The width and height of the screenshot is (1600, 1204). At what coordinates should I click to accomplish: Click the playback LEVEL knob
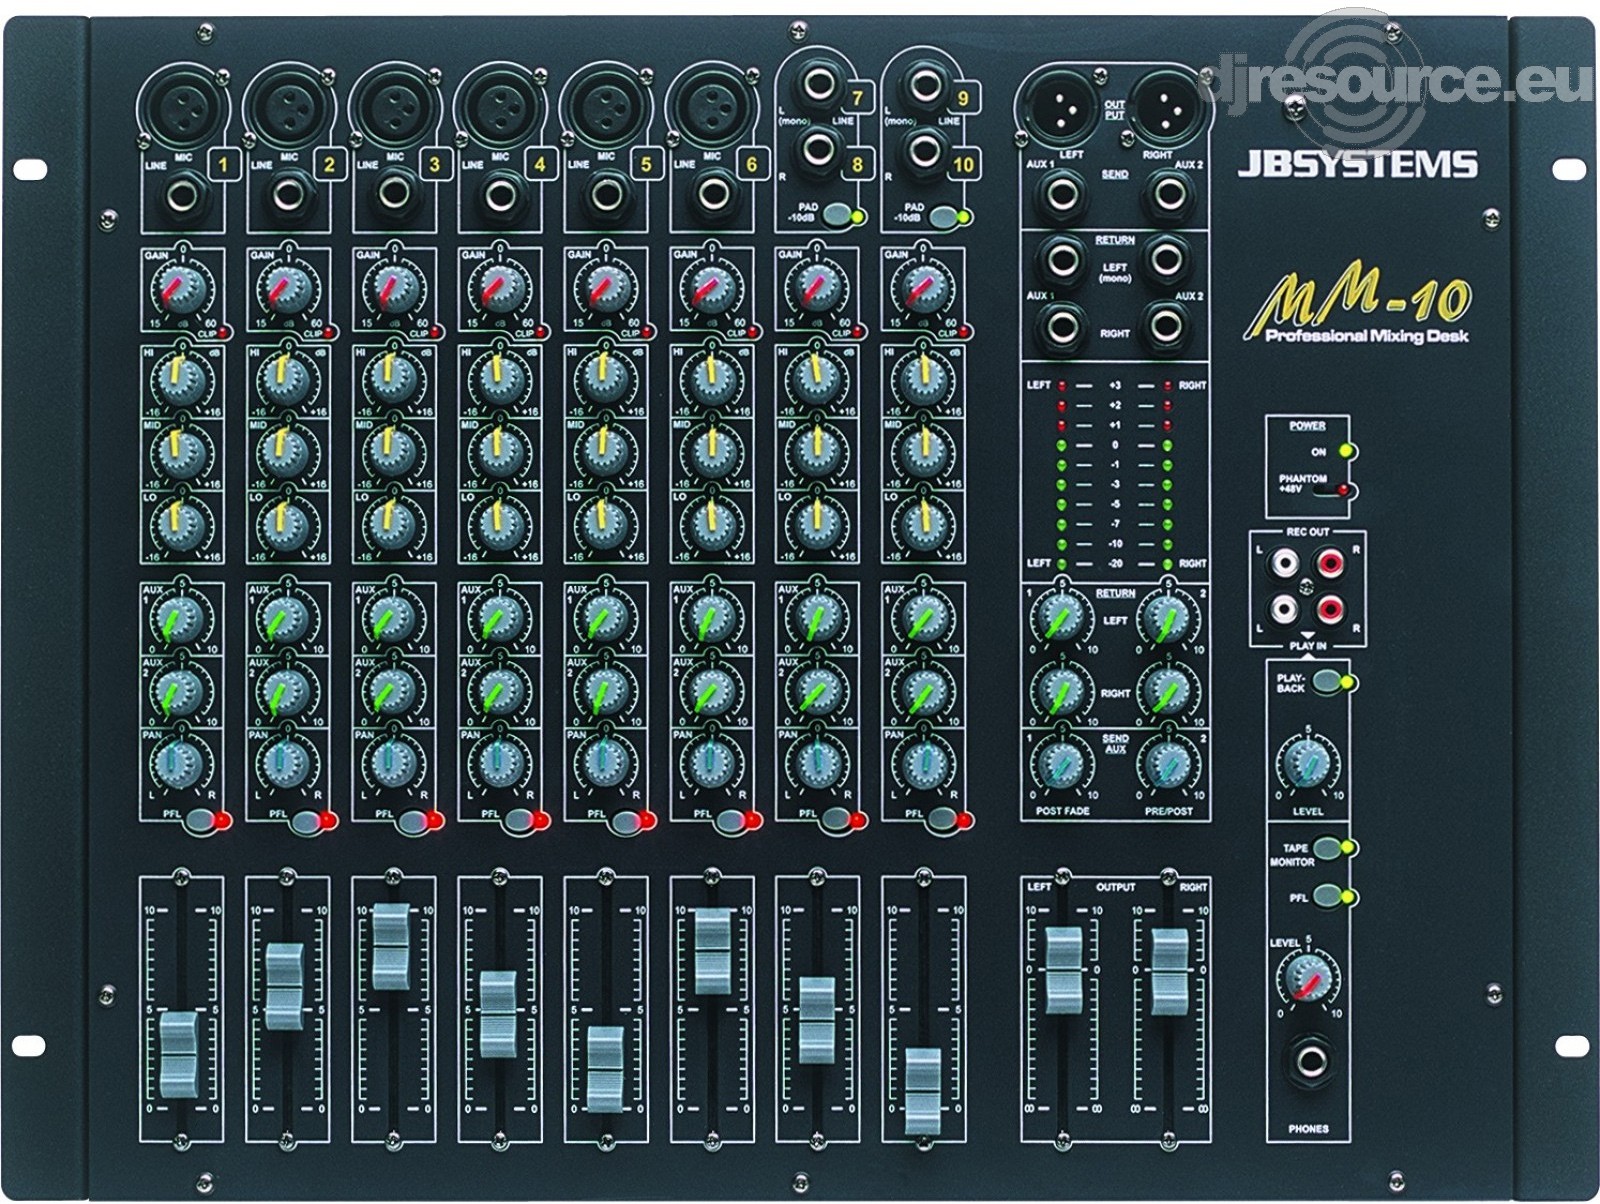pos(1307,765)
